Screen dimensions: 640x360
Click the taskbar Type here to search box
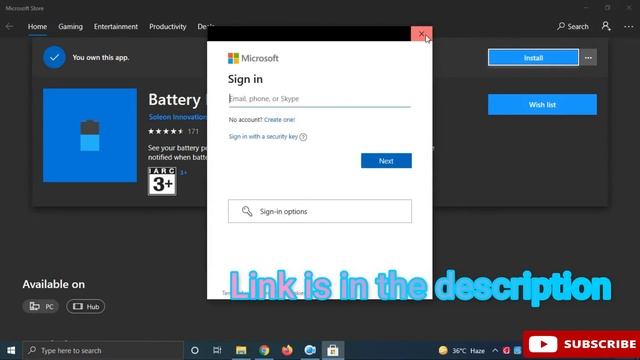pos(103,350)
